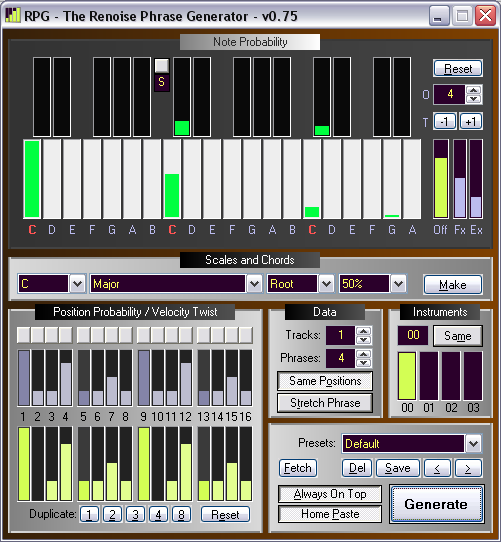Toggle the Home Paste option
Viewport: 501px width, 542px height.
point(330,514)
